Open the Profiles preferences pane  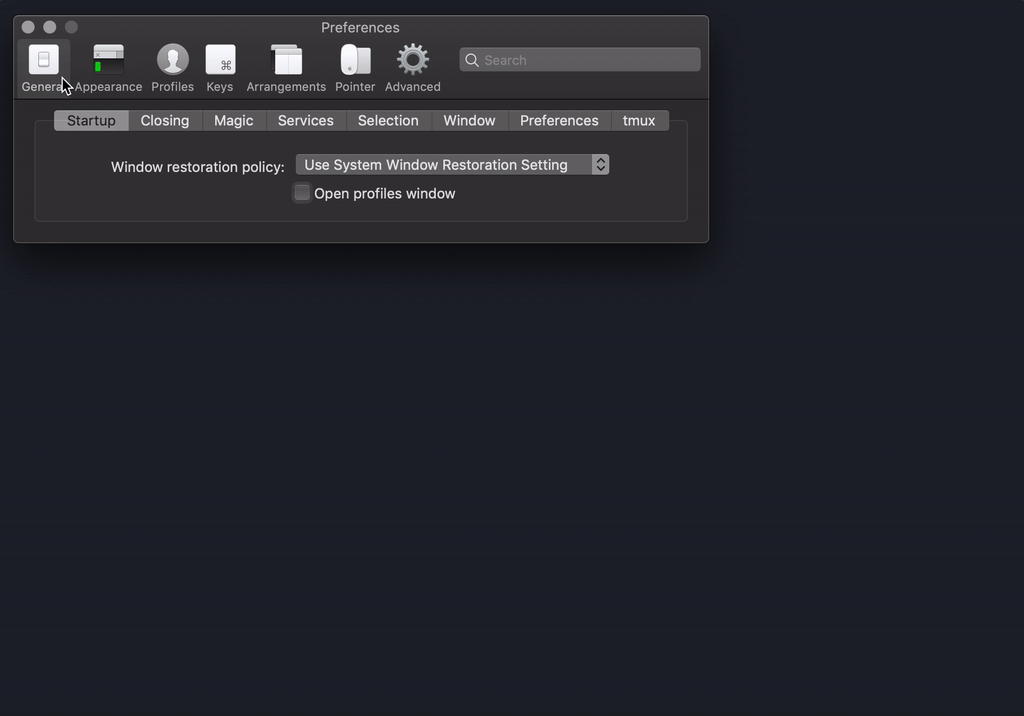172,60
